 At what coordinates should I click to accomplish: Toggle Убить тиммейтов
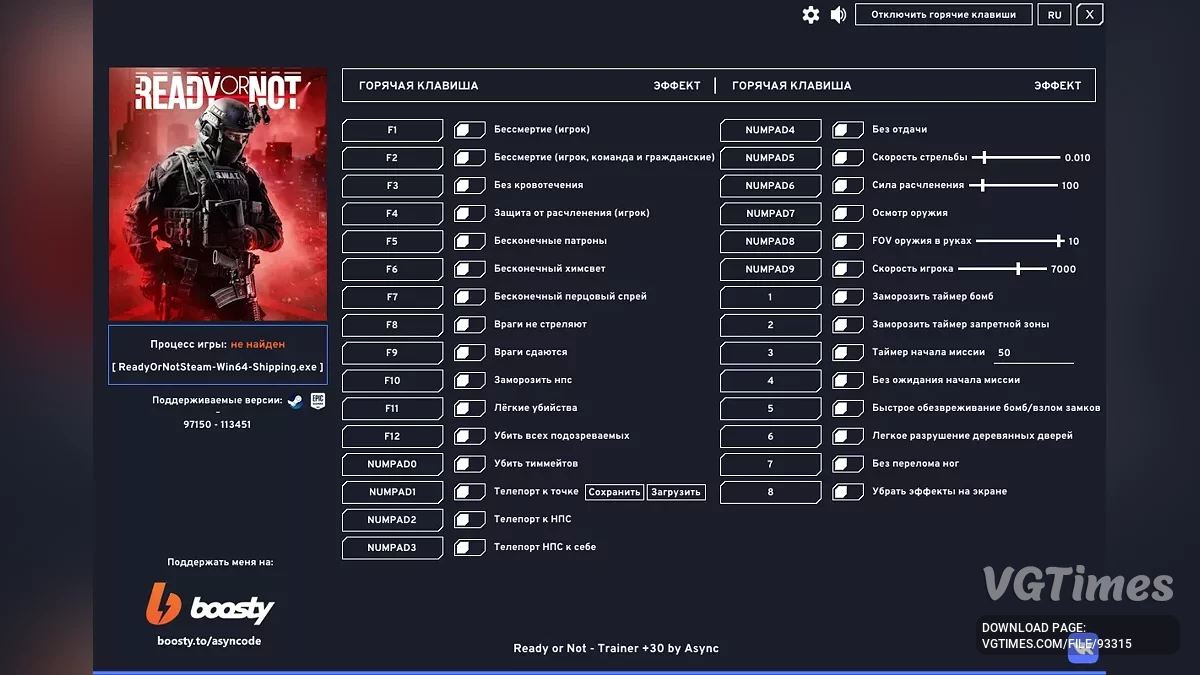pos(469,464)
